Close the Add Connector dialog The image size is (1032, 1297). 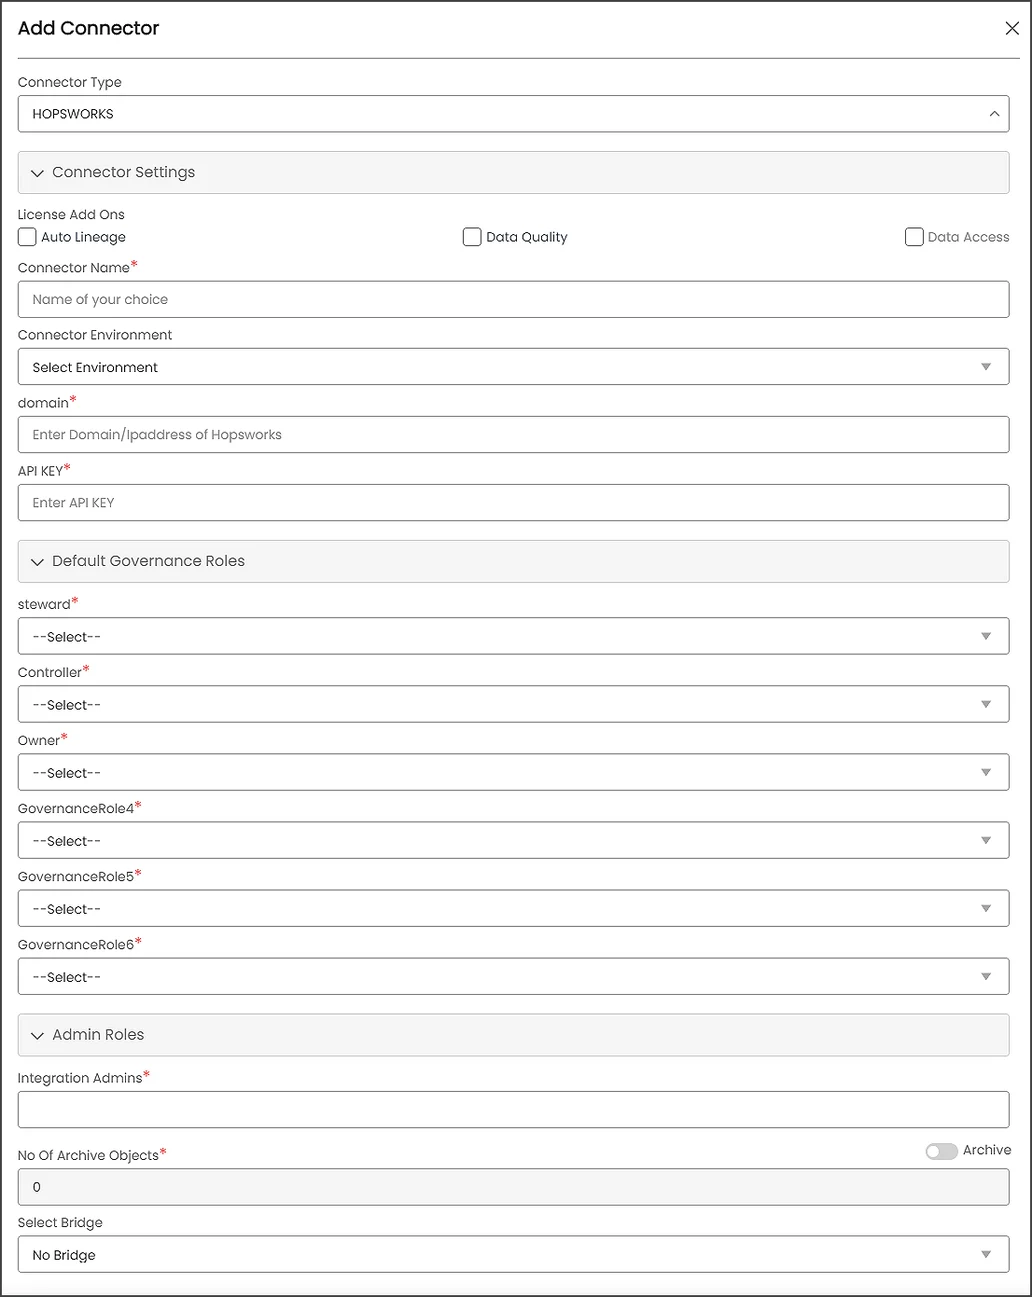pyautogui.click(x=1012, y=29)
